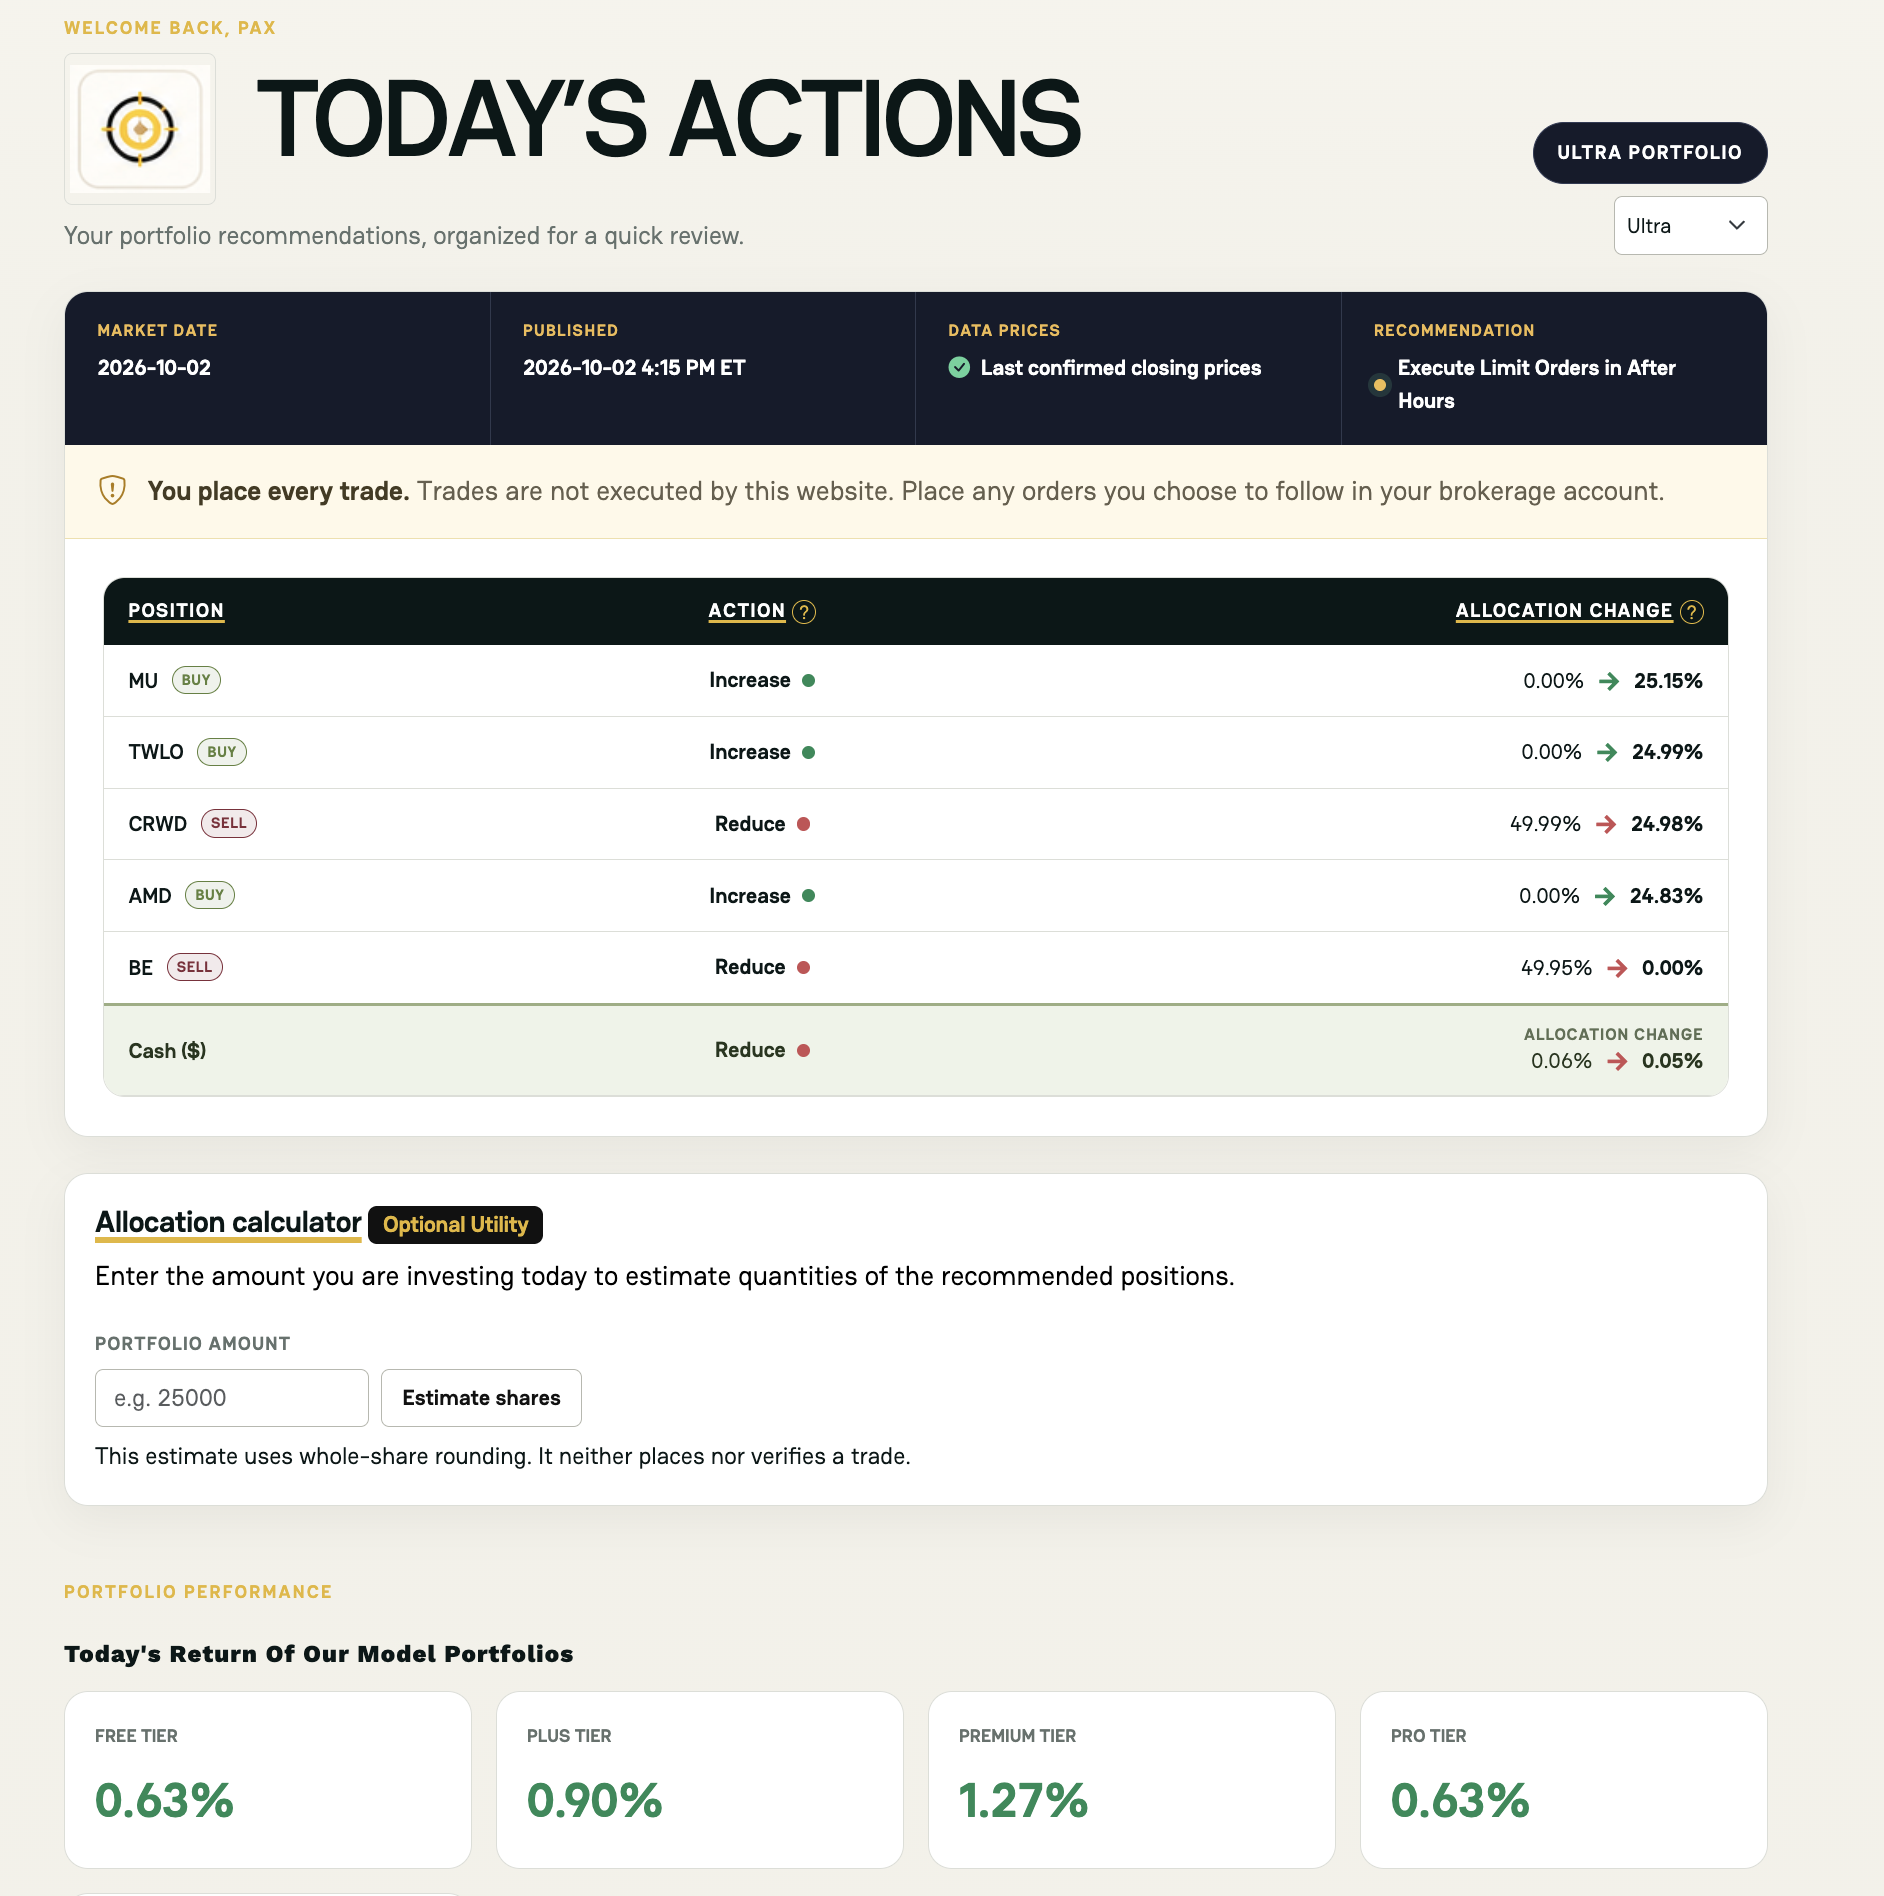The image size is (1884, 1896).
Task: Click the red arrow in BE row
Action: (1617, 968)
